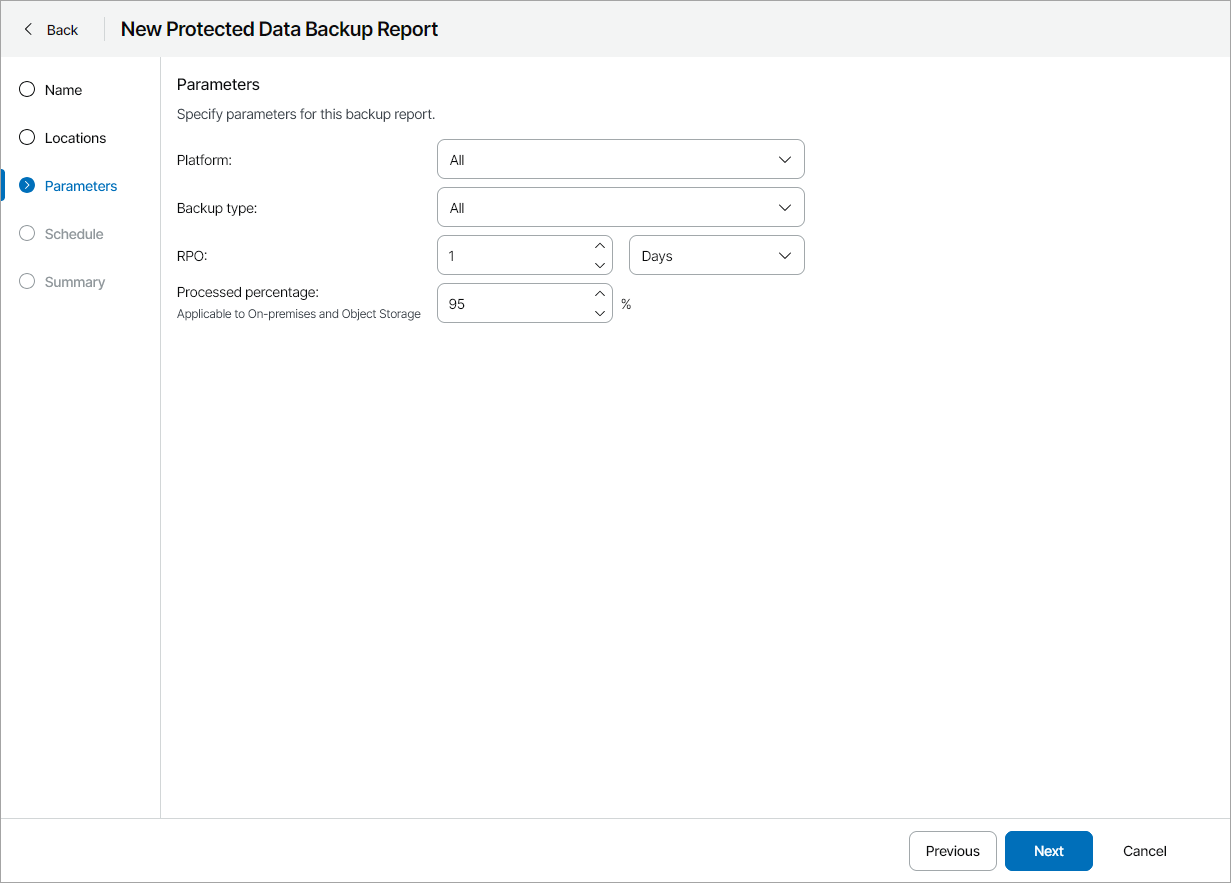Click the Next button
Screen dimensions: 1231x883
pyautogui.click(x=1048, y=851)
